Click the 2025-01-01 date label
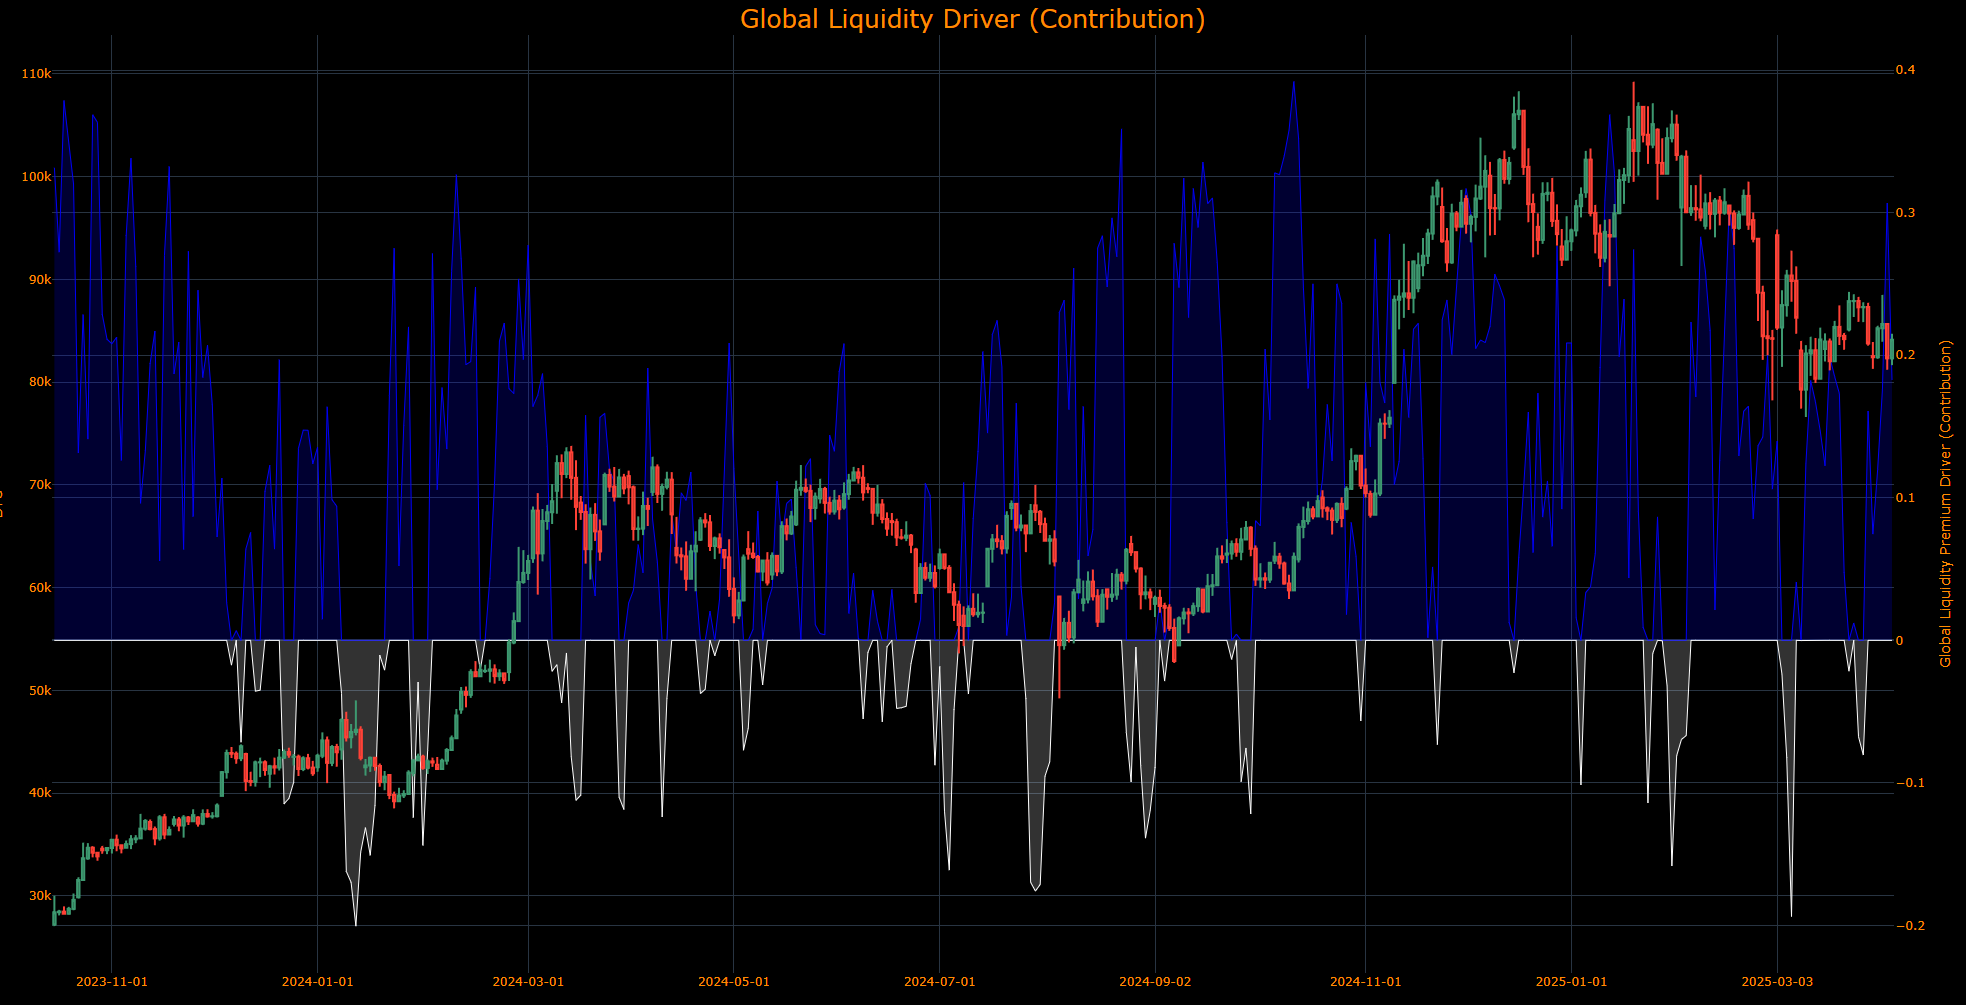 1572,982
